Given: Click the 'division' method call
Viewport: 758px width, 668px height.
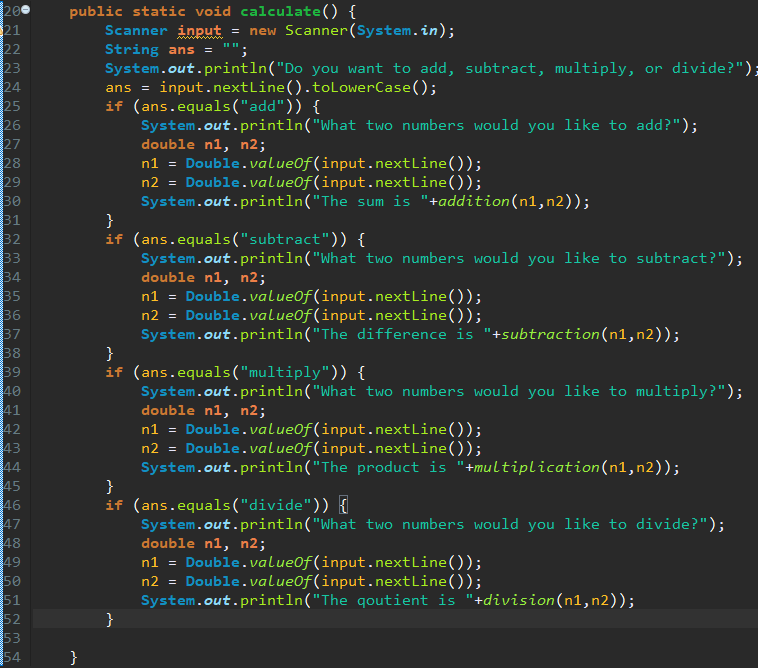Looking at the screenshot, I should click(x=519, y=600).
